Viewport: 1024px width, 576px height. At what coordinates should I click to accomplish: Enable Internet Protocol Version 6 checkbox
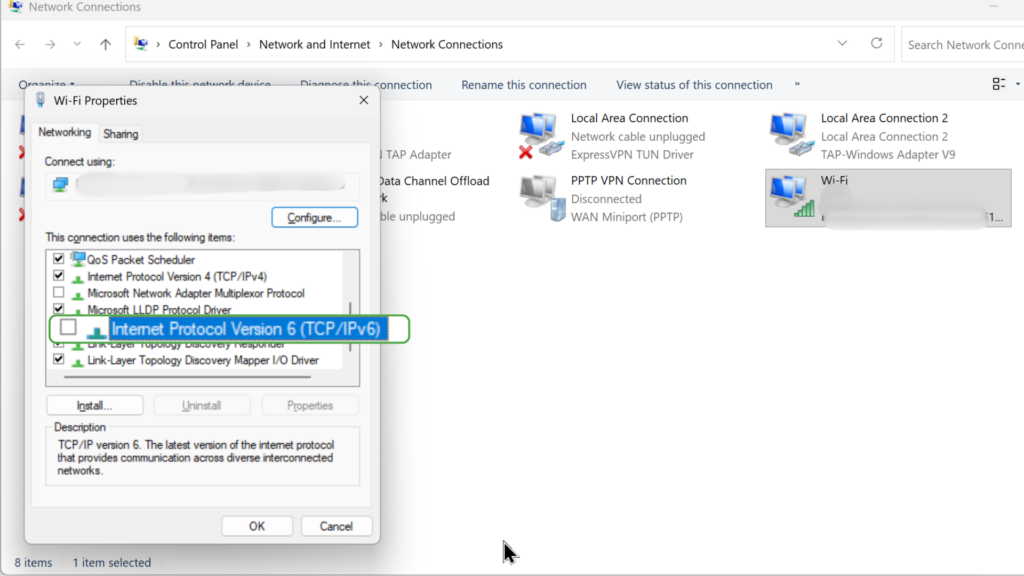(x=68, y=327)
